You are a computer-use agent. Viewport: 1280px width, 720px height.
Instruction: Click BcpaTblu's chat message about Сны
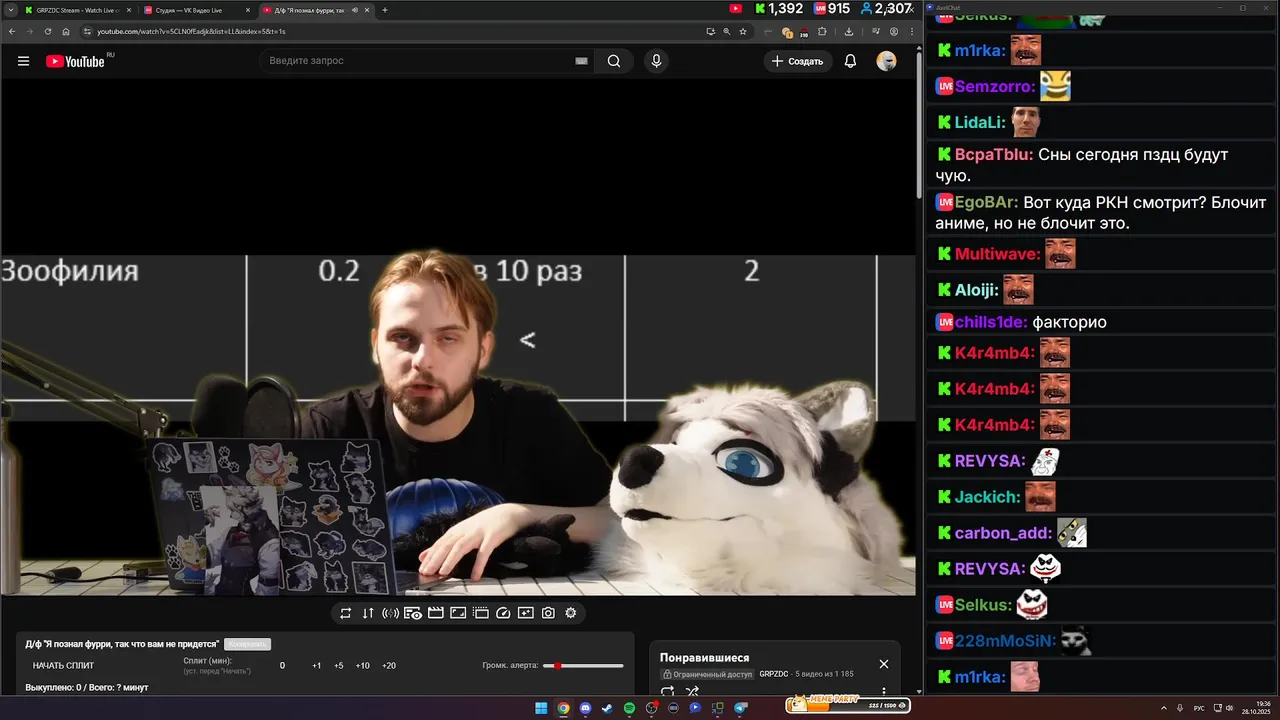pos(1082,165)
